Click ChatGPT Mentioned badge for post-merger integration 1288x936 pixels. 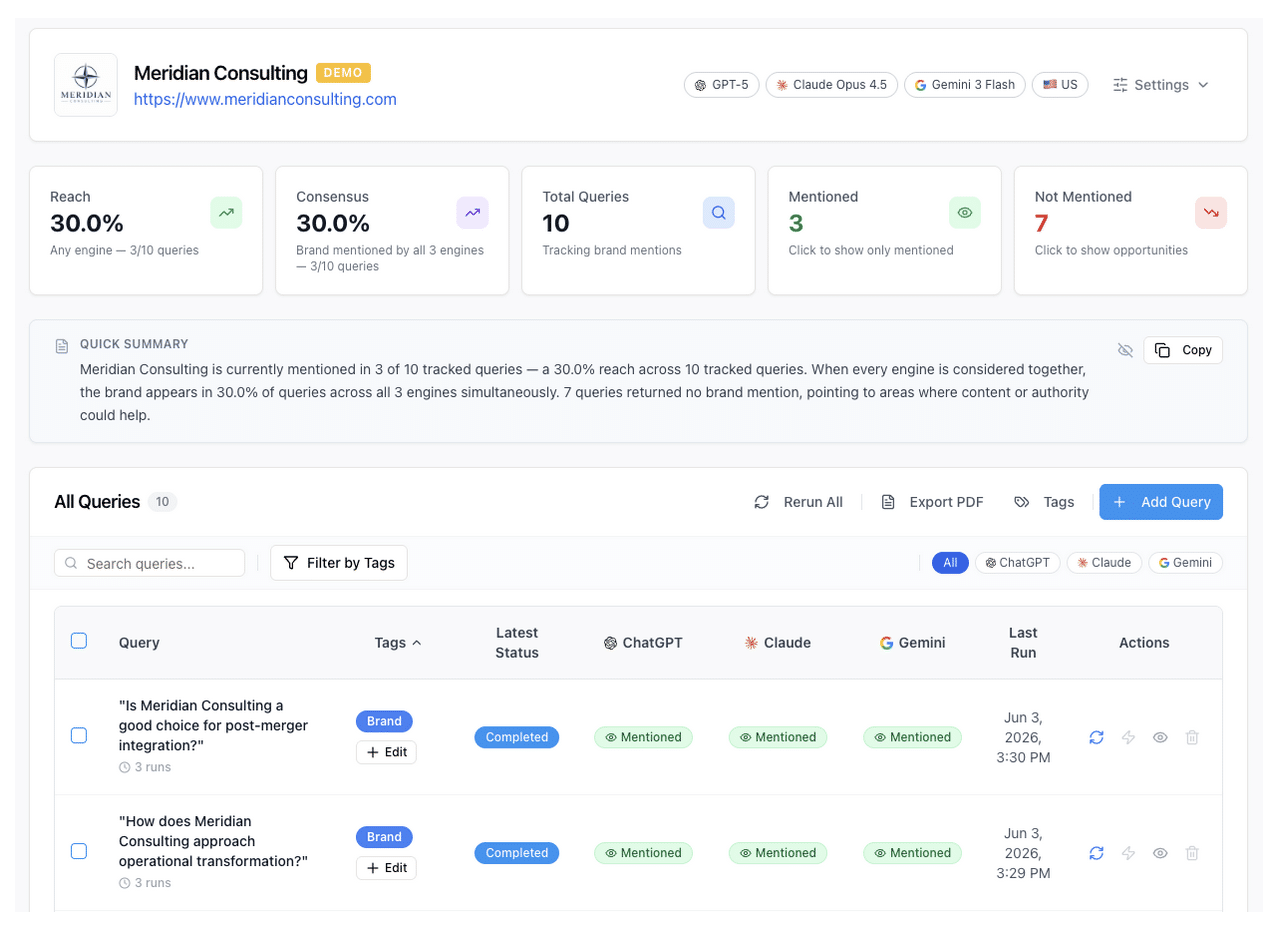[643, 737]
